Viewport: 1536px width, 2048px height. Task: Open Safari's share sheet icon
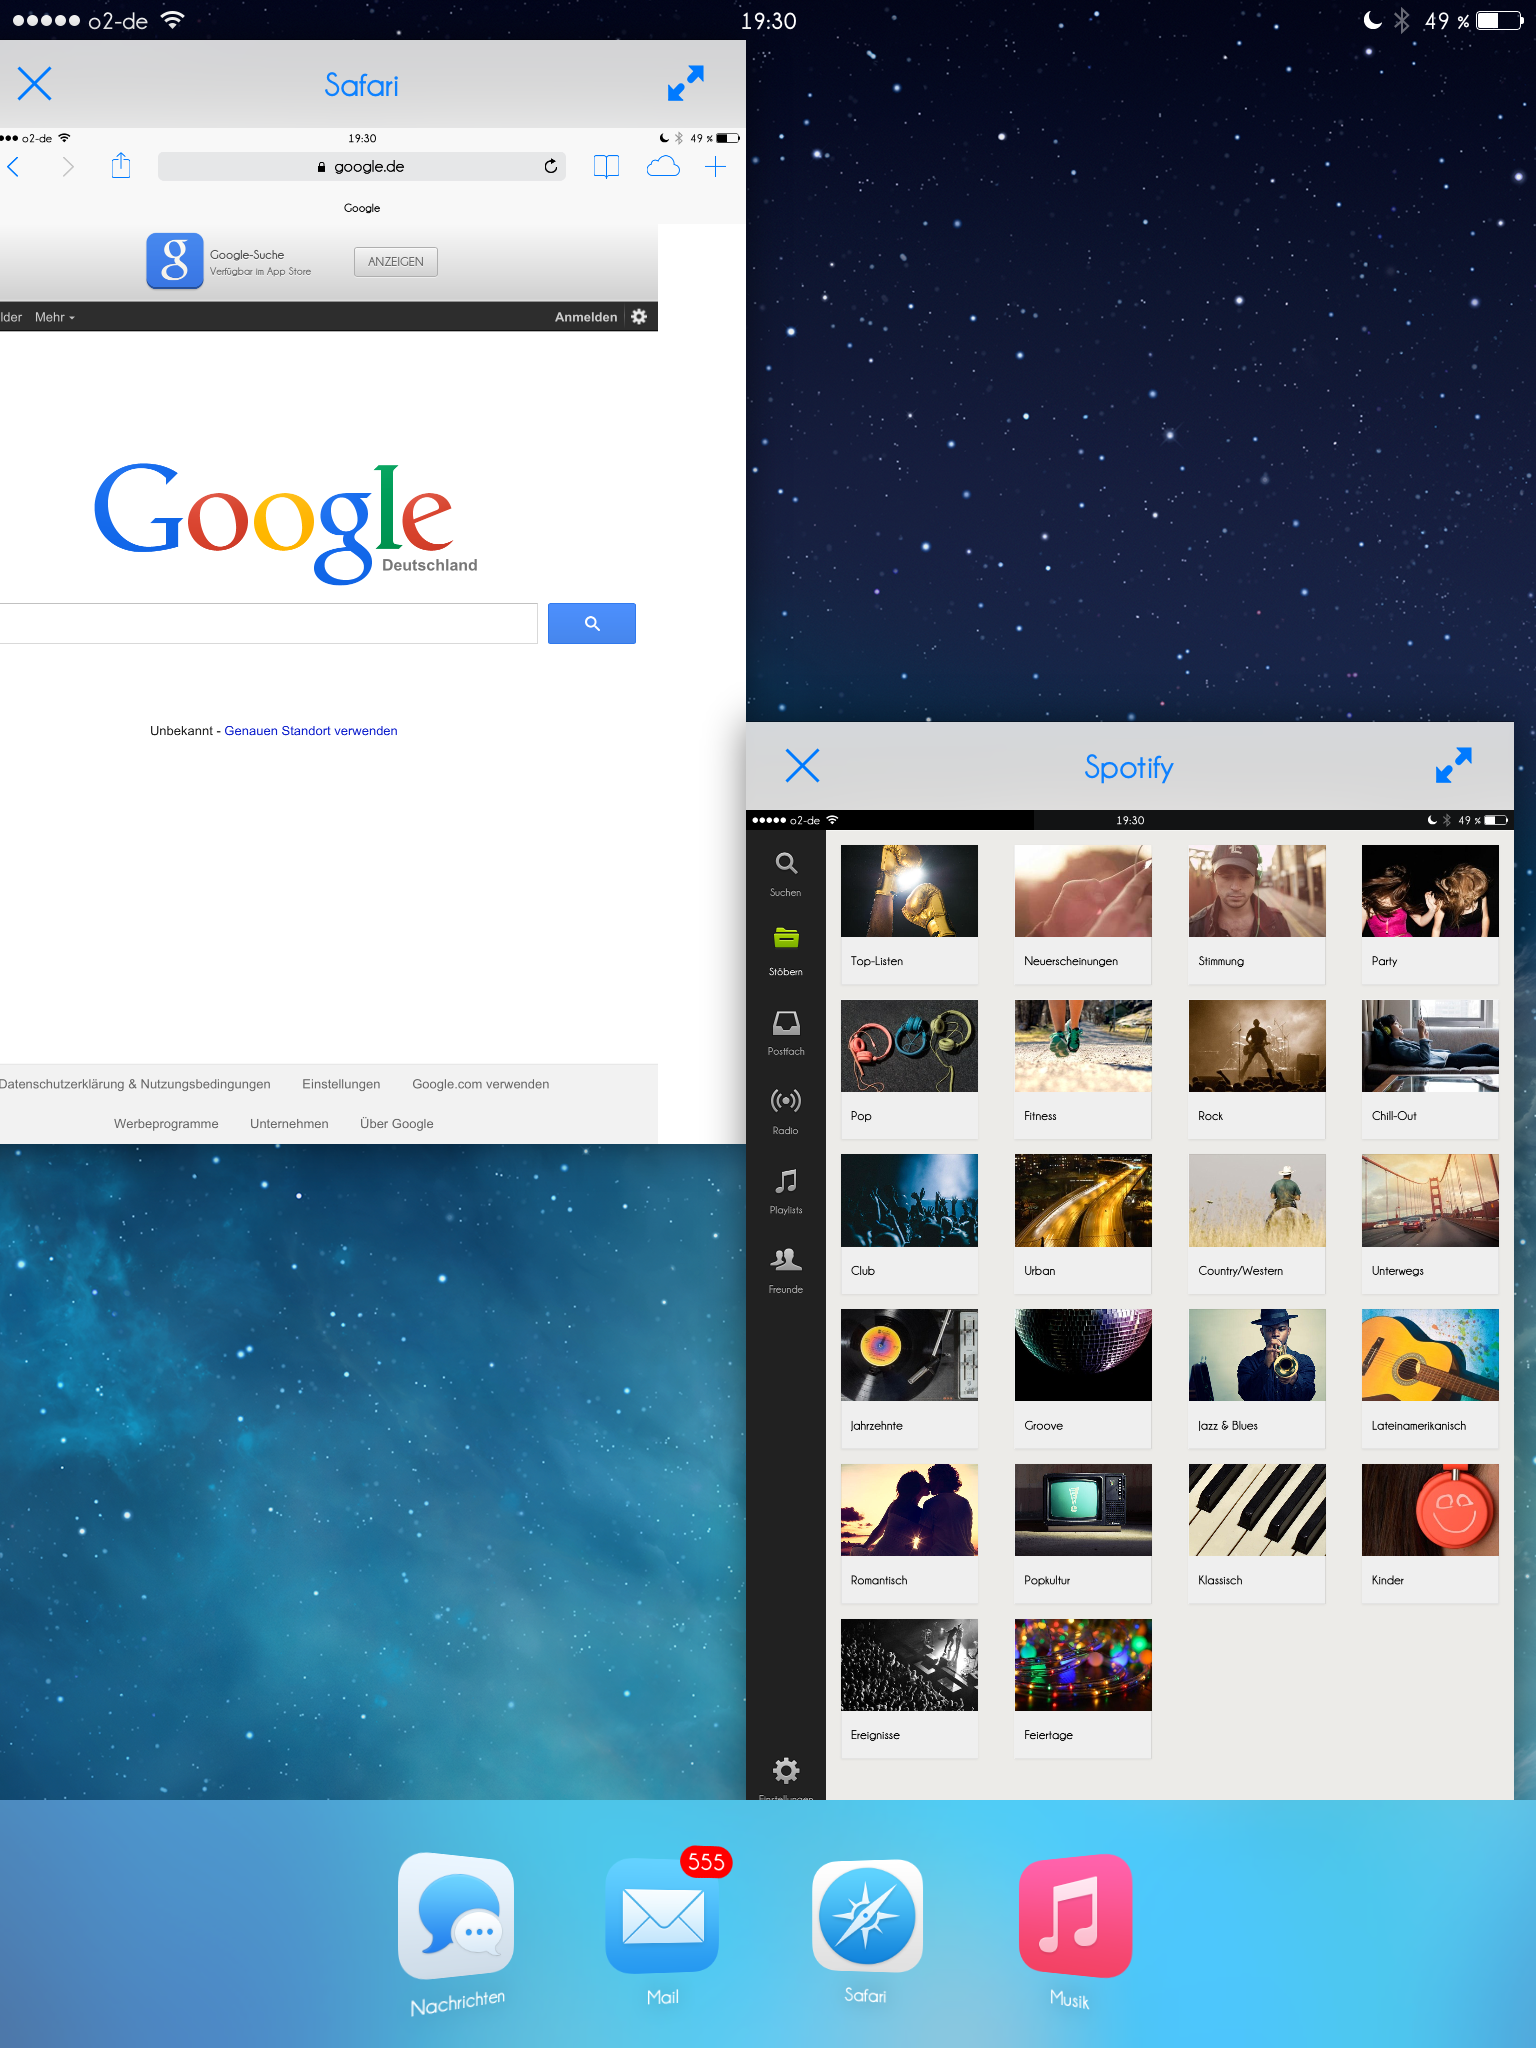click(121, 166)
